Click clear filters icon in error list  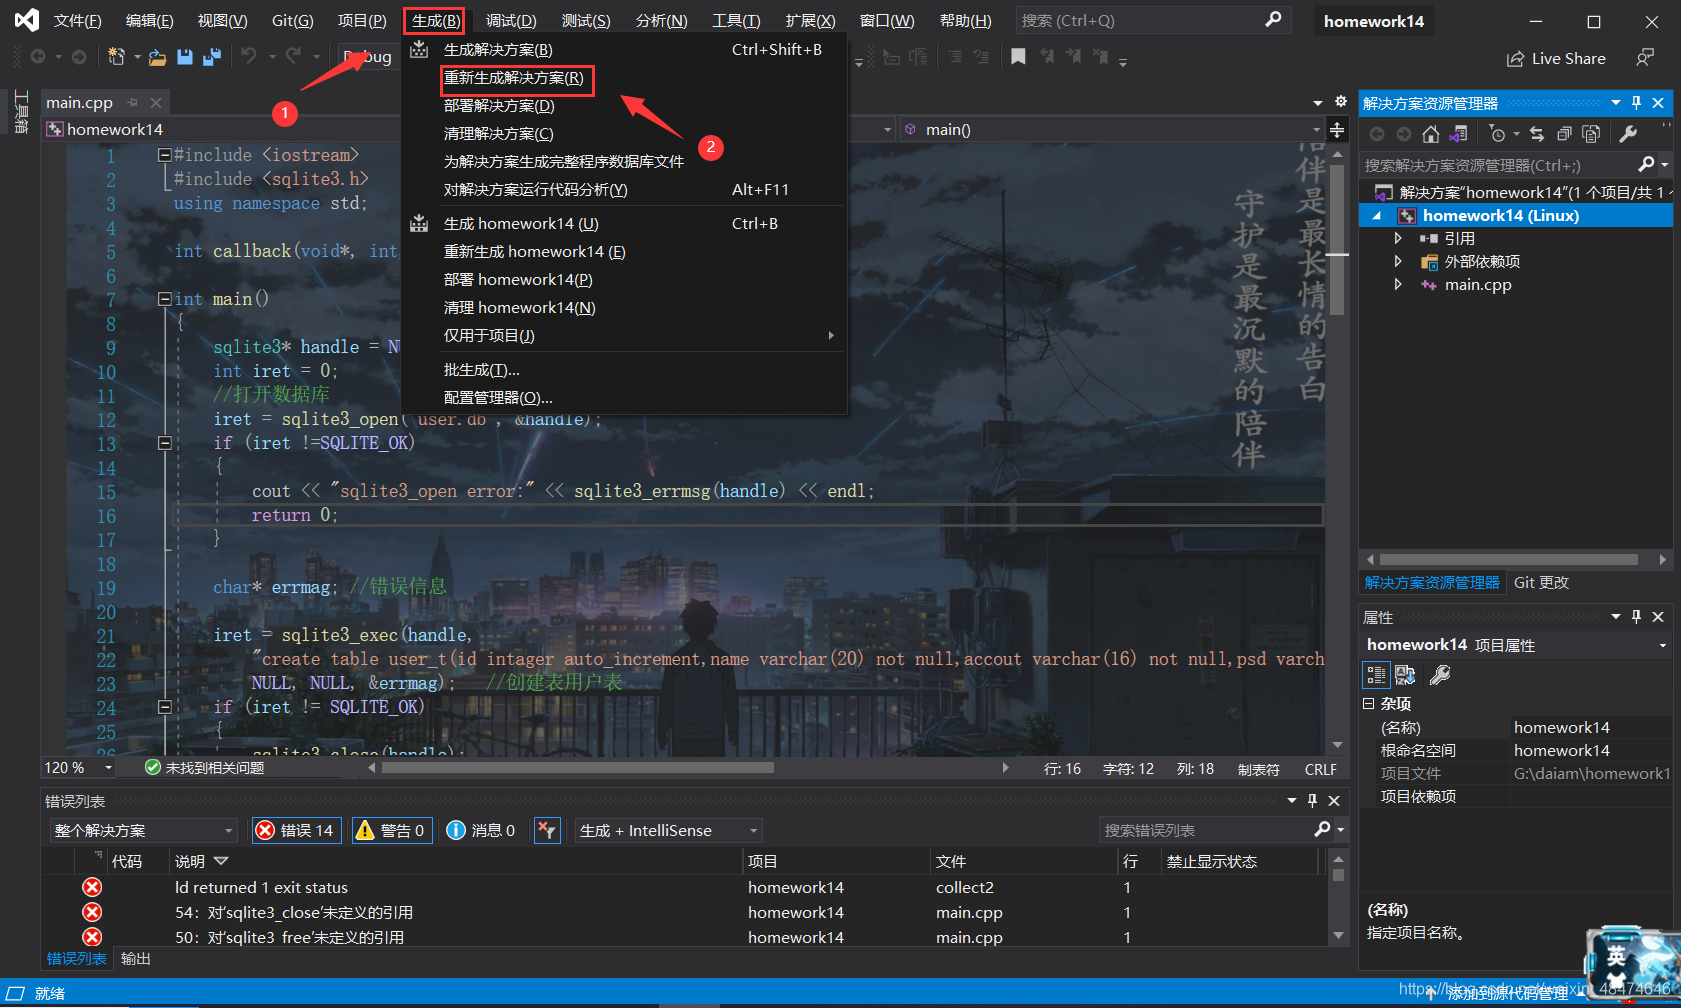point(546,830)
